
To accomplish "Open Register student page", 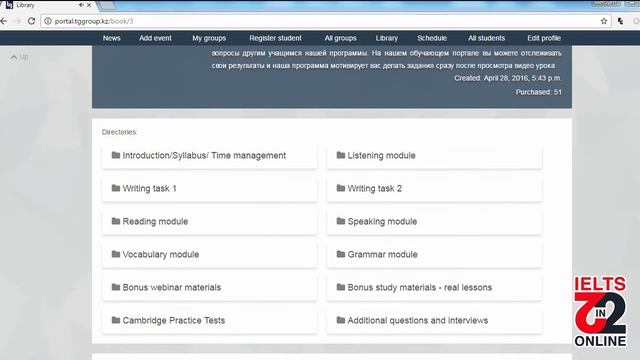I will click(x=276, y=38).
